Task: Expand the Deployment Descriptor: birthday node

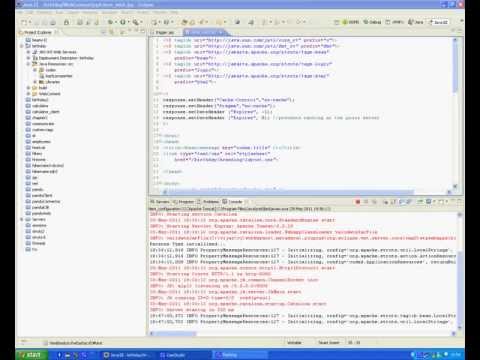Action: click(28, 58)
